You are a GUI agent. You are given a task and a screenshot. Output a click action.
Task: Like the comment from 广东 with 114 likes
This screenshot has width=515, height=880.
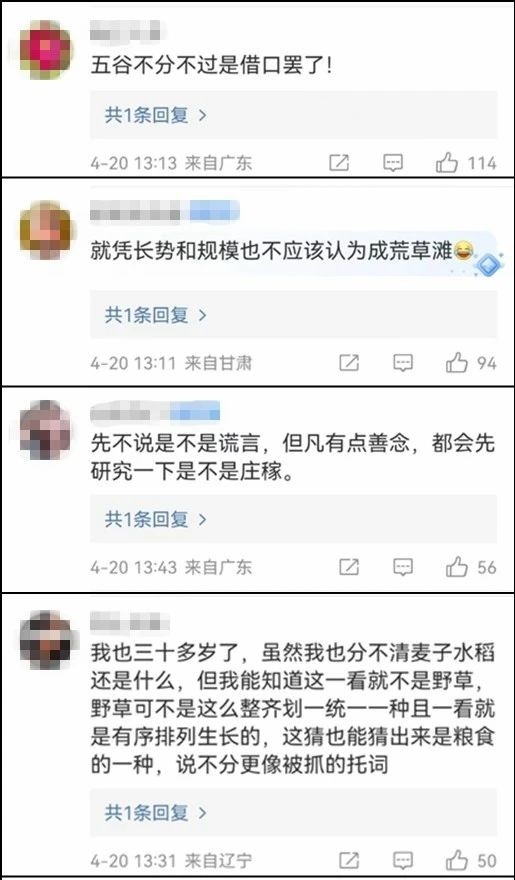(x=447, y=163)
